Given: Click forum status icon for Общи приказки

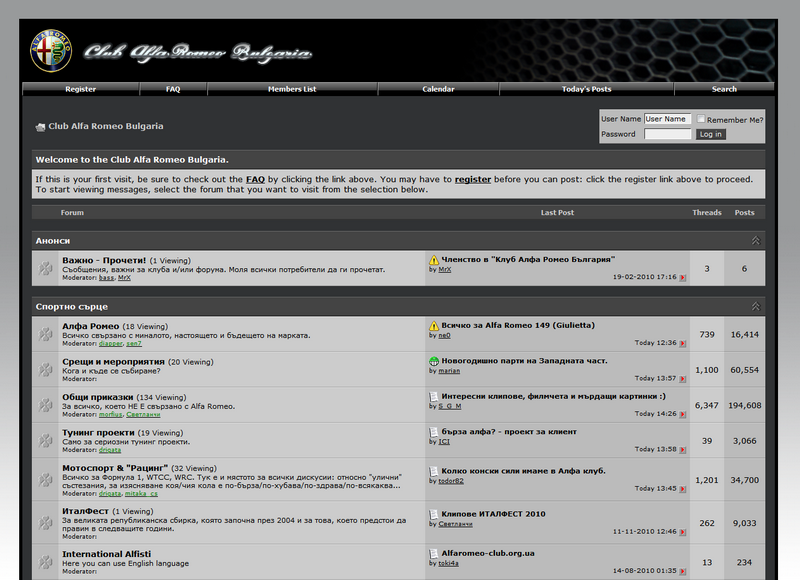Looking at the screenshot, I should coord(45,405).
